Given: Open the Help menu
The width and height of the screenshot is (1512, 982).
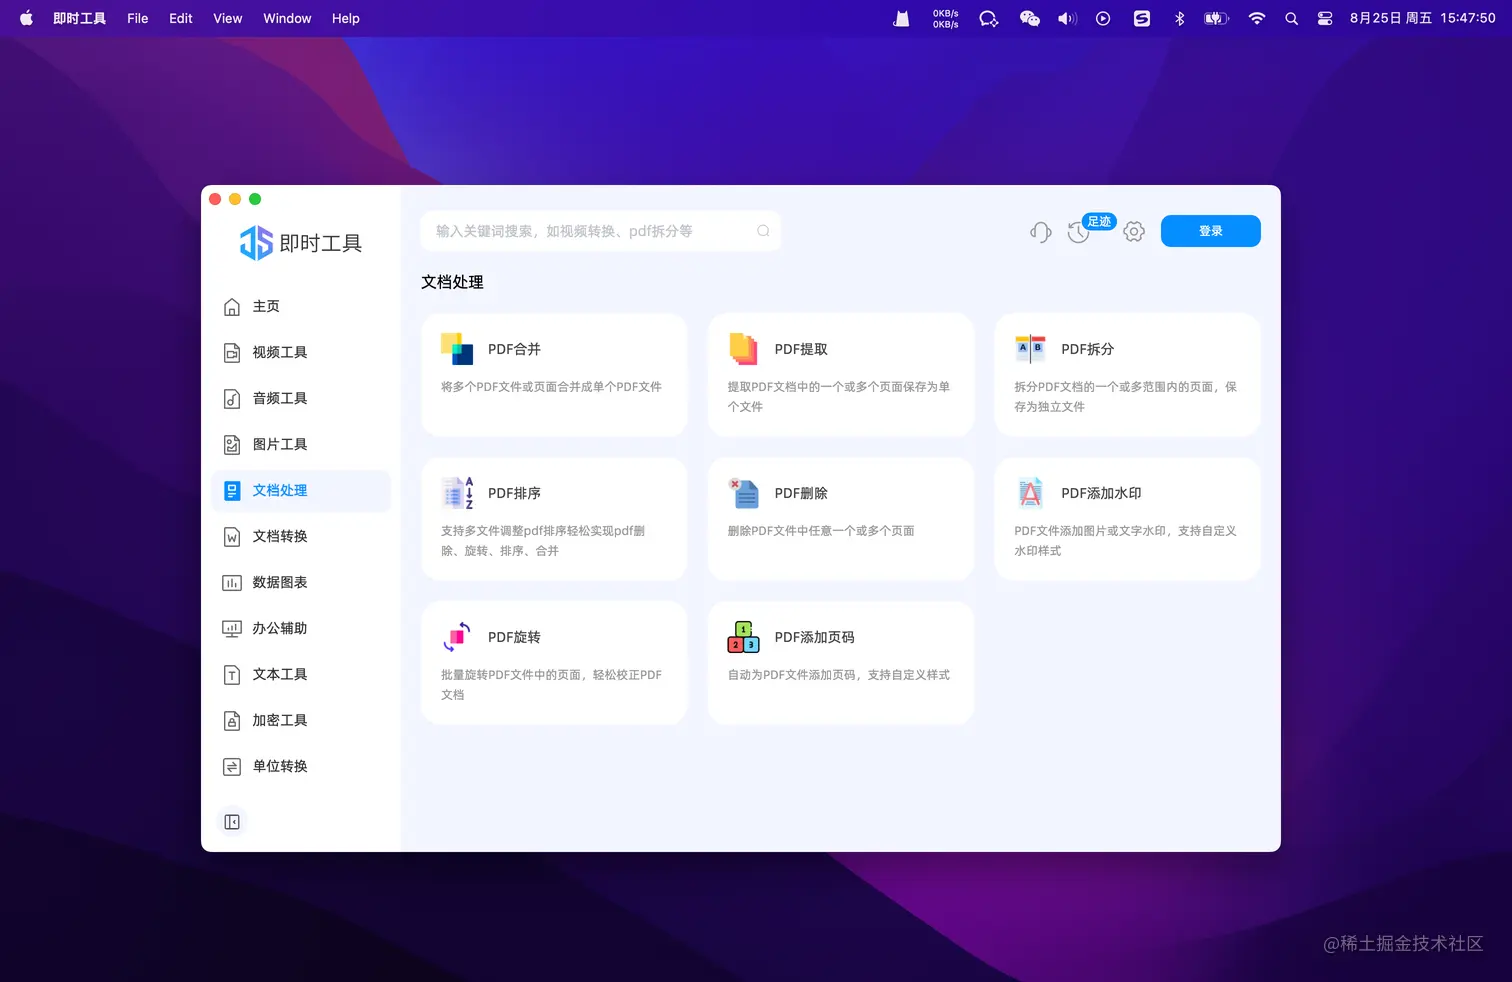Looking at the screenshot, I should [346, 18].
